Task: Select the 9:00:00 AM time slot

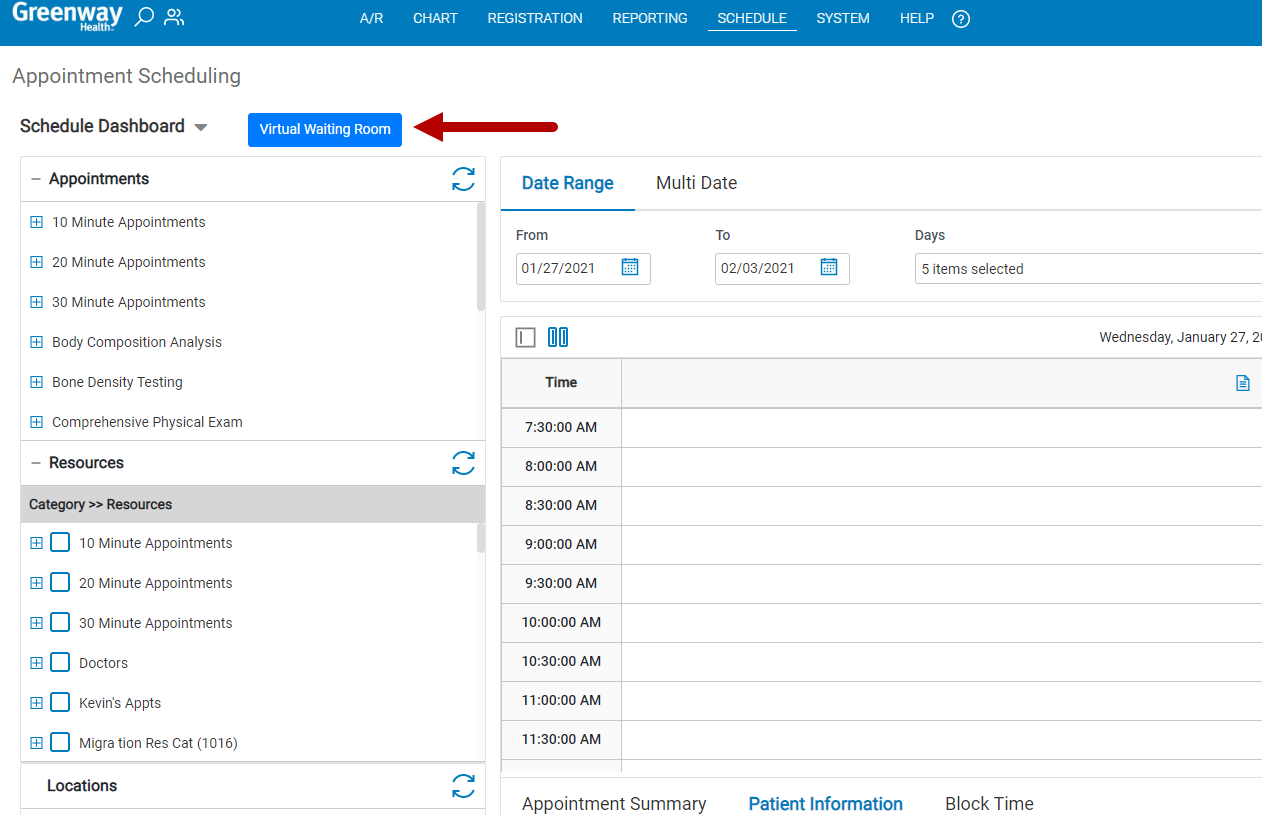Action: (561, 544)
